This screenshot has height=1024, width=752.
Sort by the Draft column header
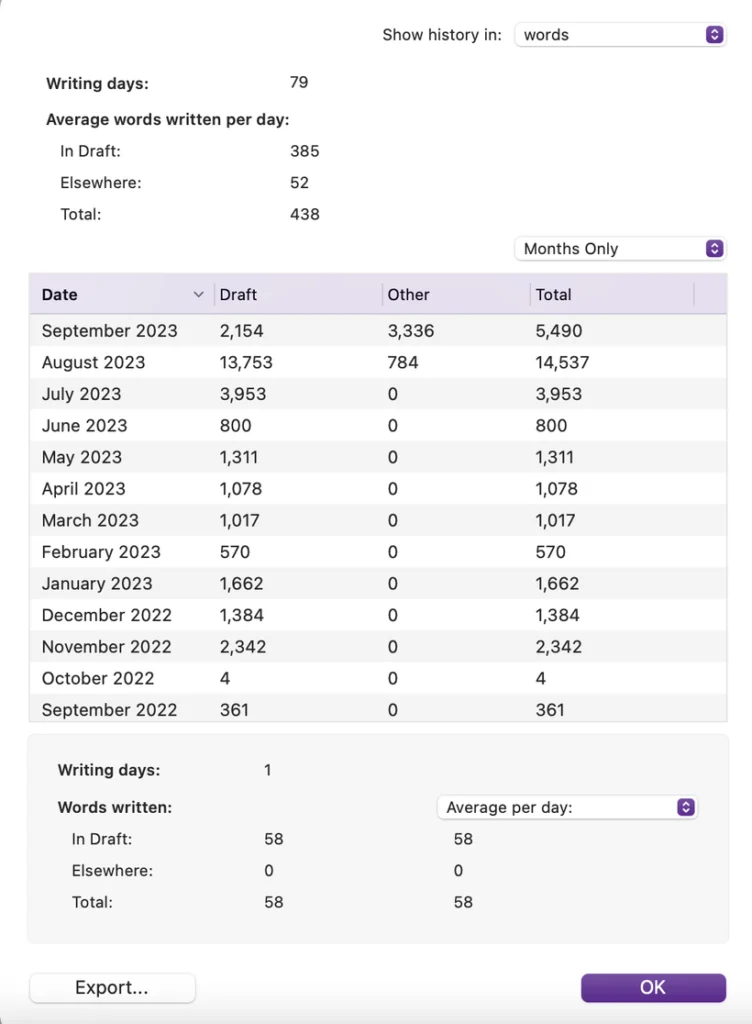point(298,295)
